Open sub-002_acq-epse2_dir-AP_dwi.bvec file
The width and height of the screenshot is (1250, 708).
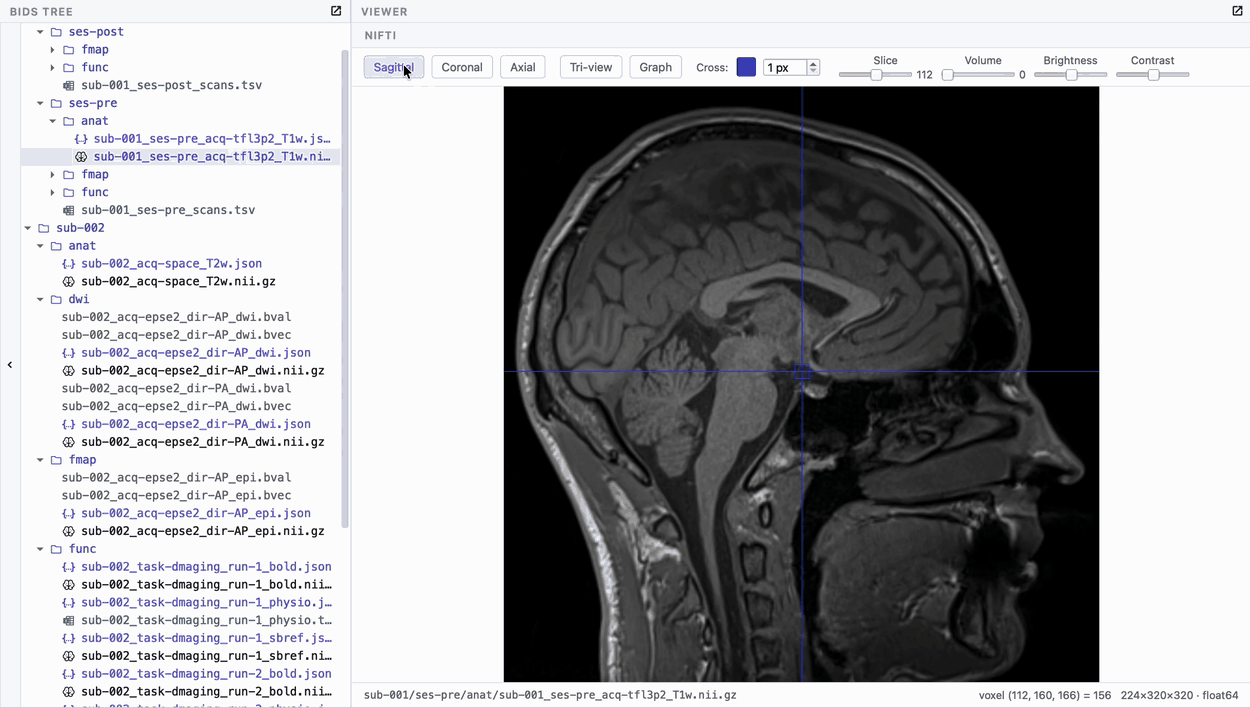176,335
